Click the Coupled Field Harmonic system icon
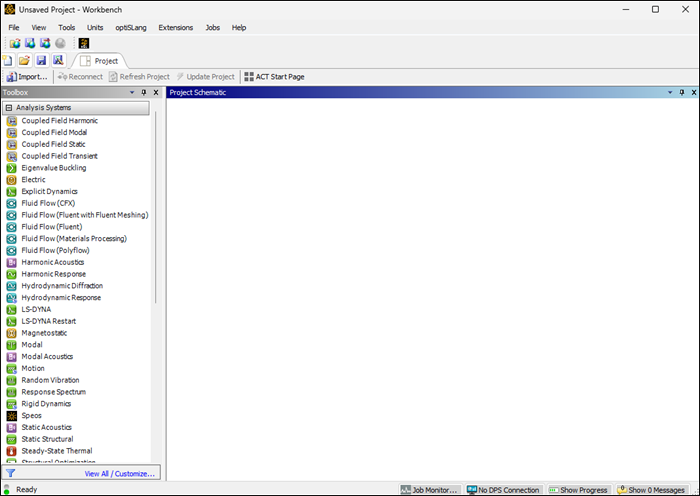 point(12,121)
